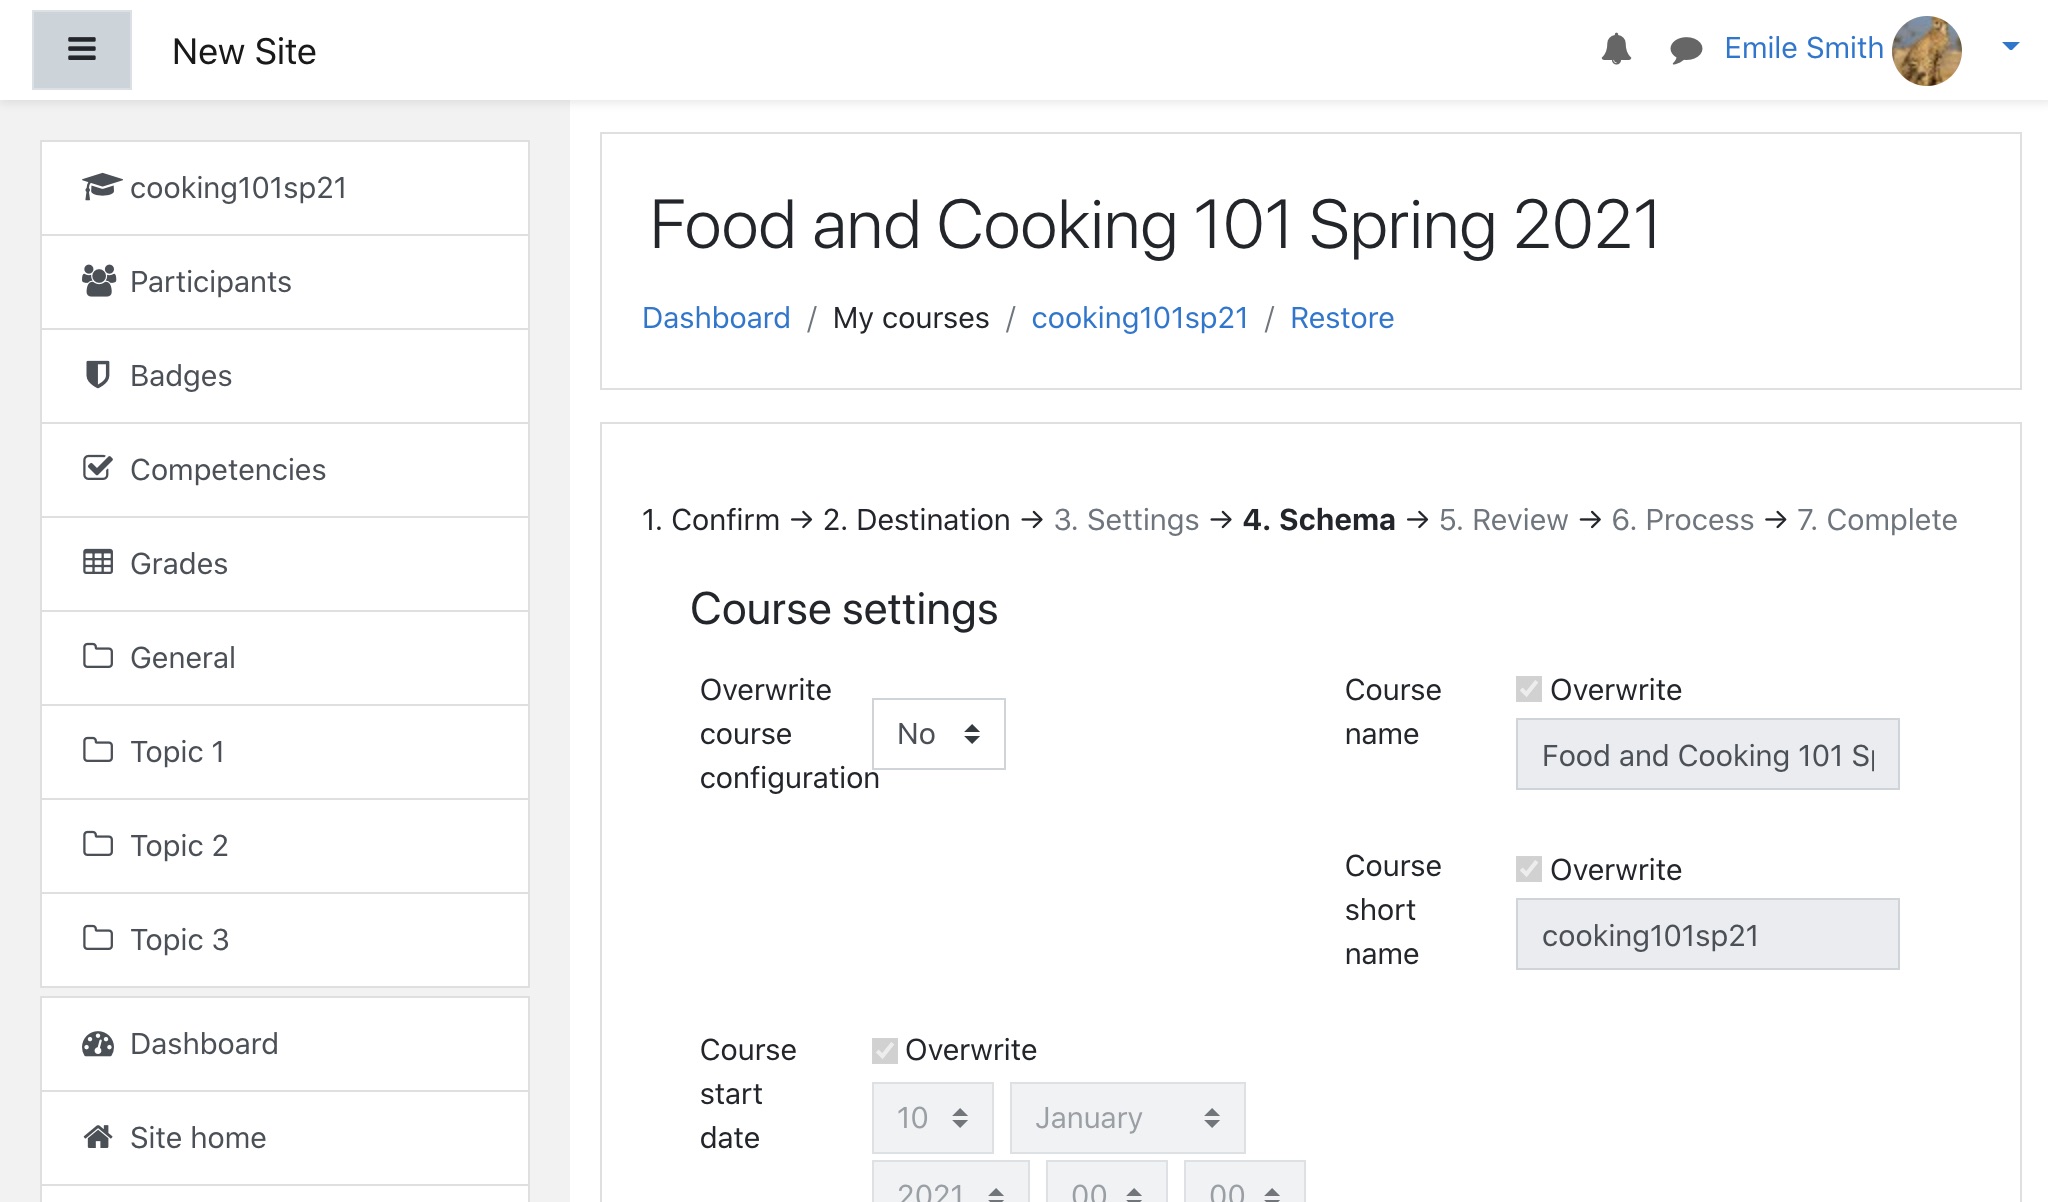Viewport: 2048px width, 1202px height.
Task: Open the messages speech bubble icon
Action: [1686, 50]
